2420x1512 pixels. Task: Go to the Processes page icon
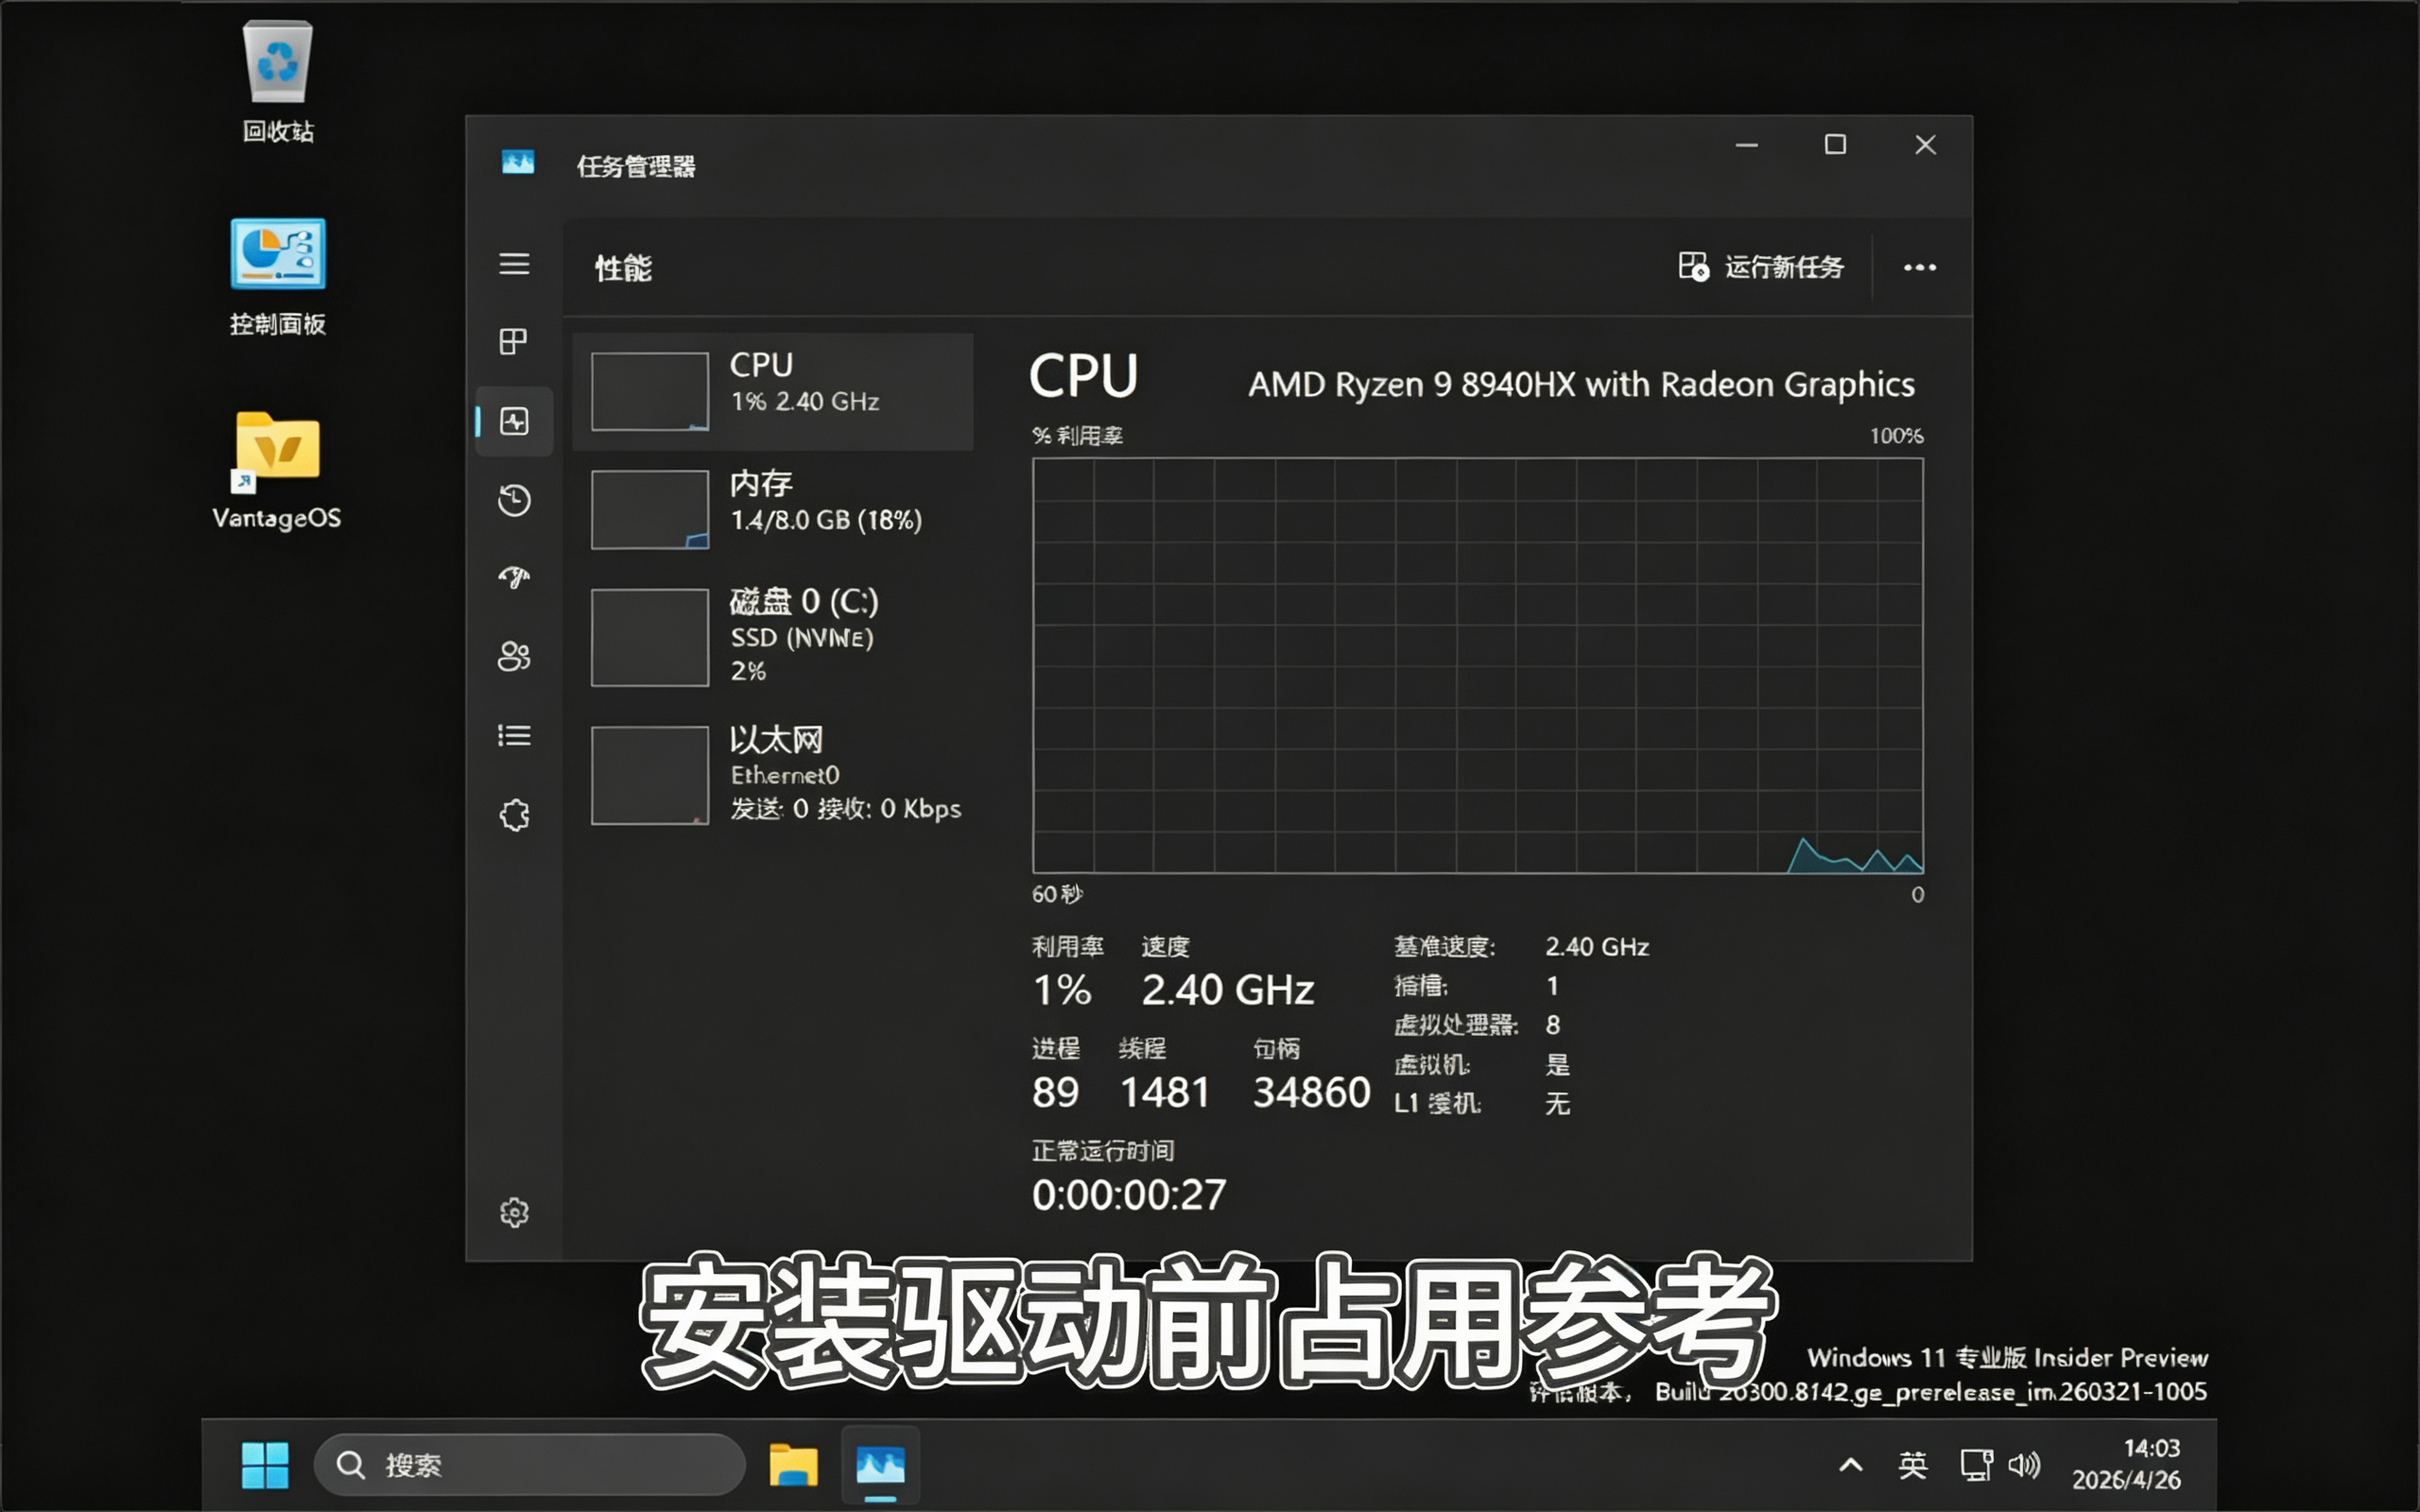point(514,342)
